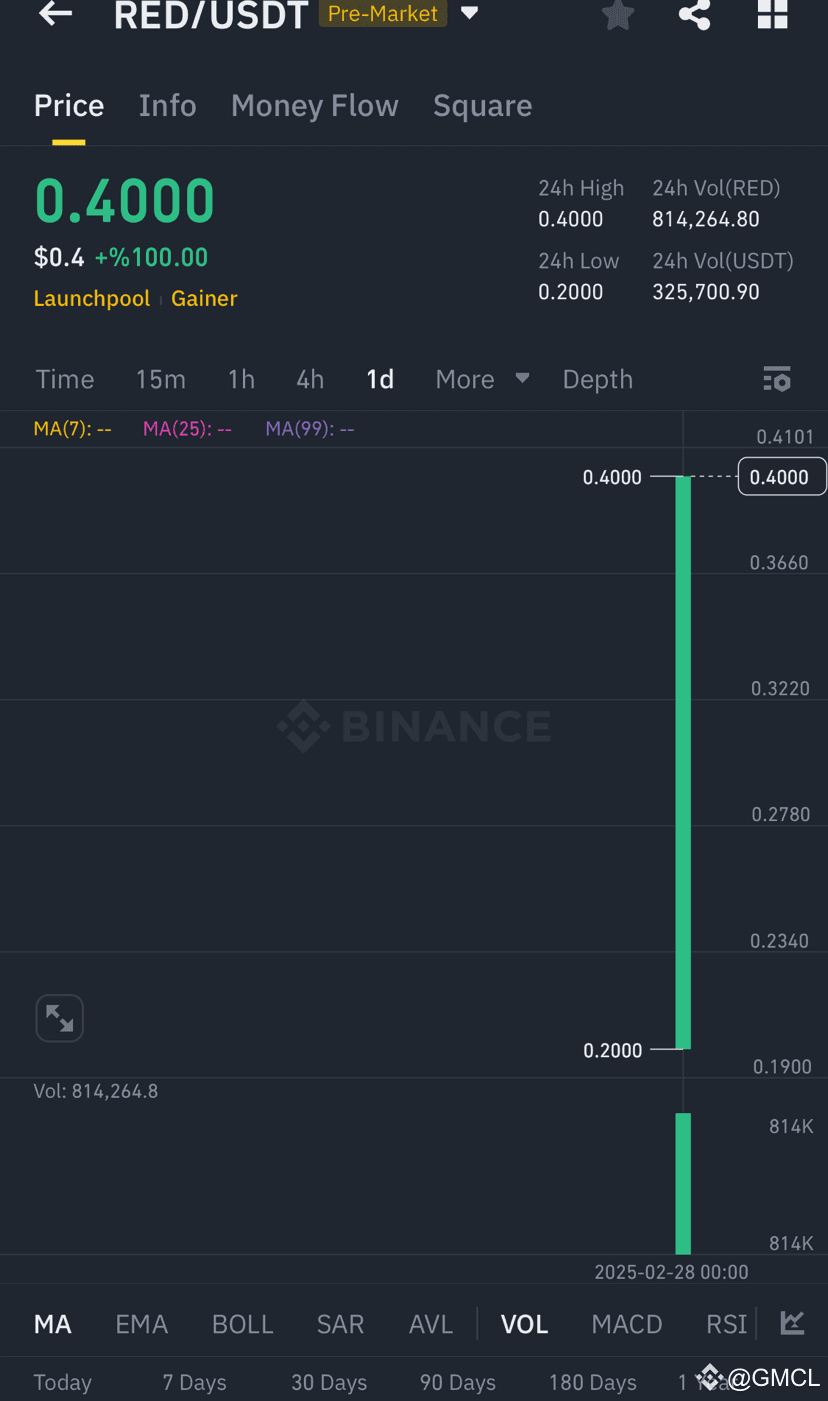Toggle the VOL sub-indicator

524,1324
